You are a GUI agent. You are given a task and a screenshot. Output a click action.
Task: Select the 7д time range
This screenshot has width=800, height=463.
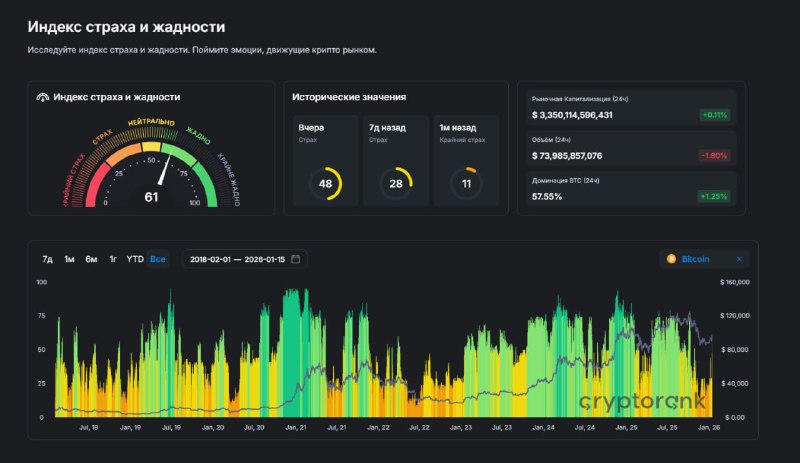click(x=47, y=259)
